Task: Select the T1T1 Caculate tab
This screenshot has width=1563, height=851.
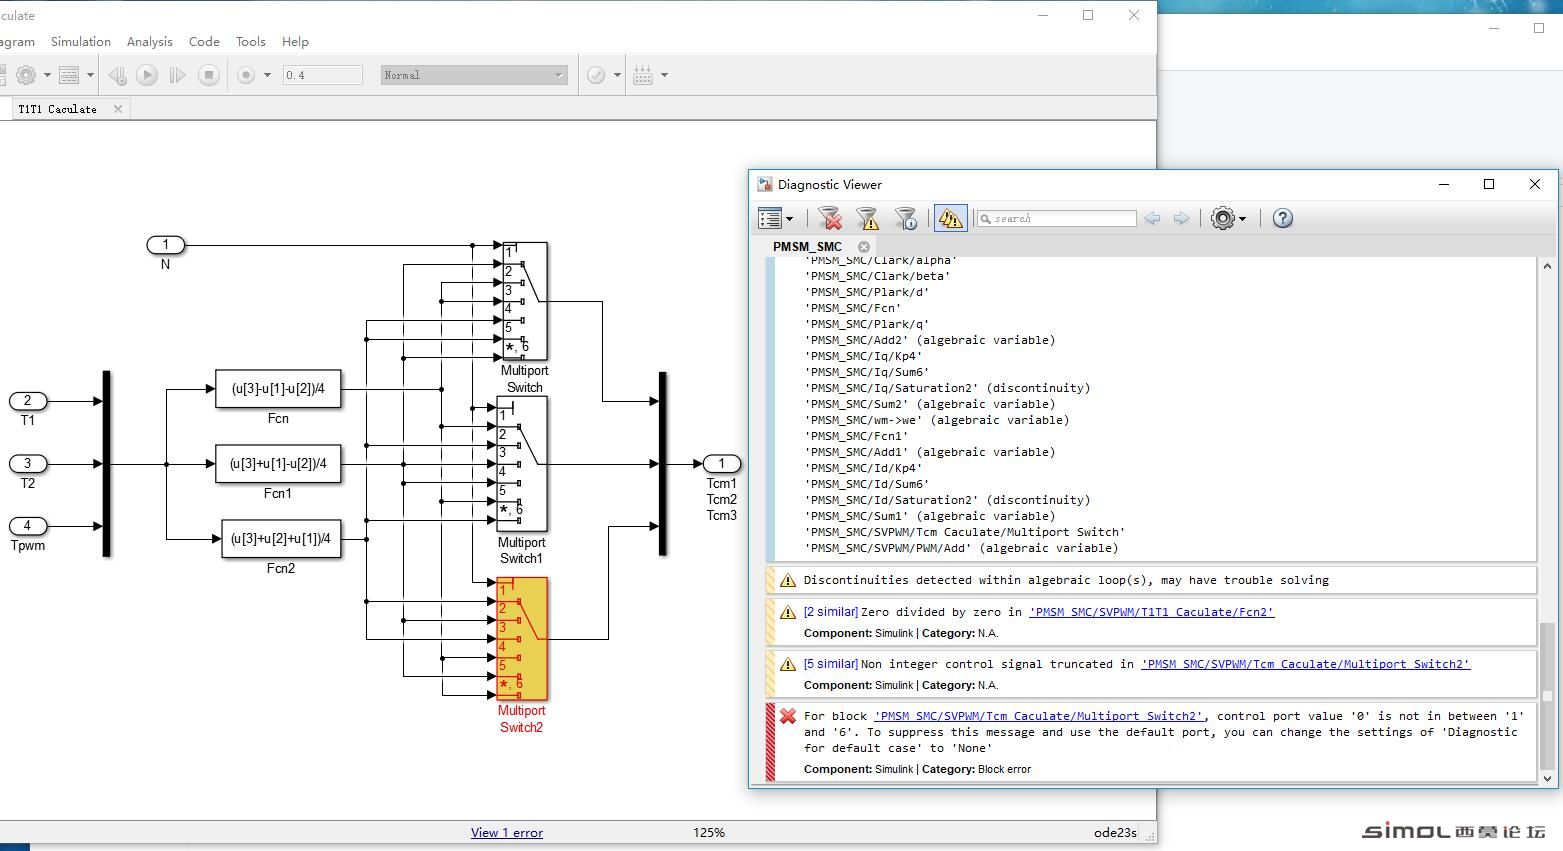Action: pos(57,109)
